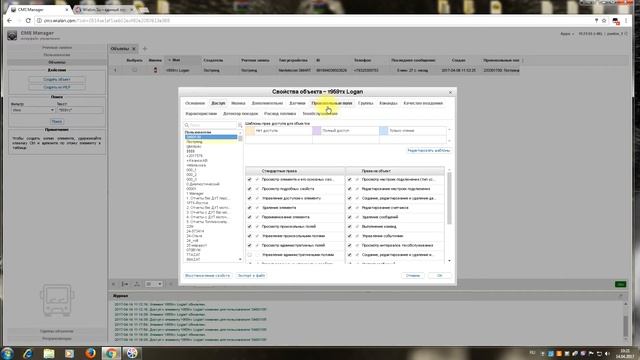Click the up arrow of the templates list
640x360 pixels.
(449, 130)
